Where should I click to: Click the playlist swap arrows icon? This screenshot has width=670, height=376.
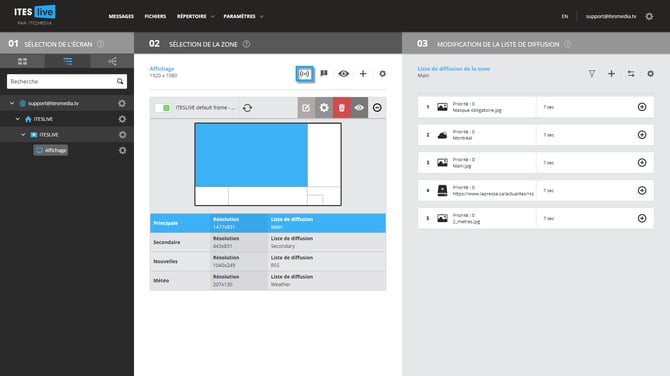[x=631, y=73]
